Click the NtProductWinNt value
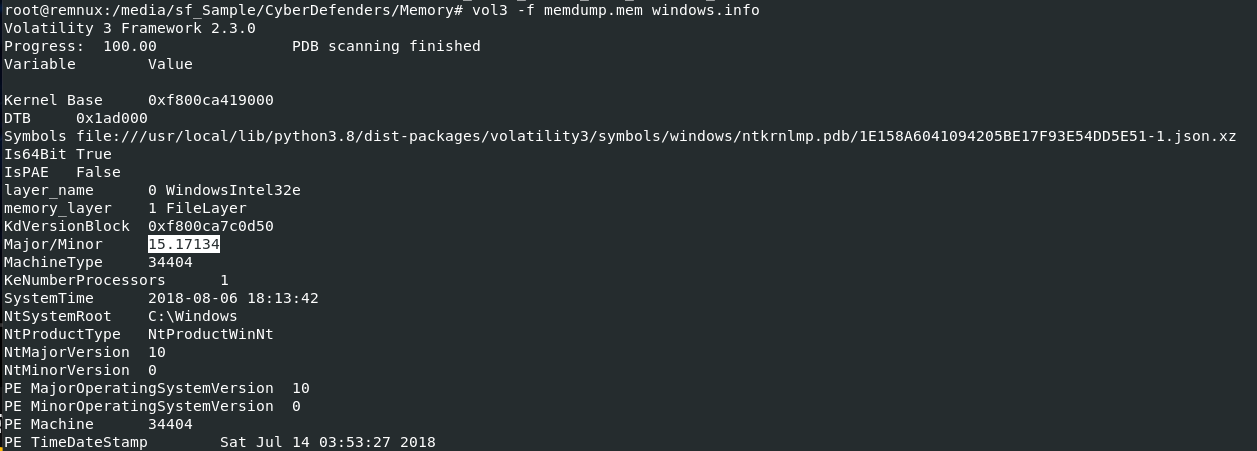The height and width of the screenshot is (451, 1257). pyautogui.click(x=210, y=334)
